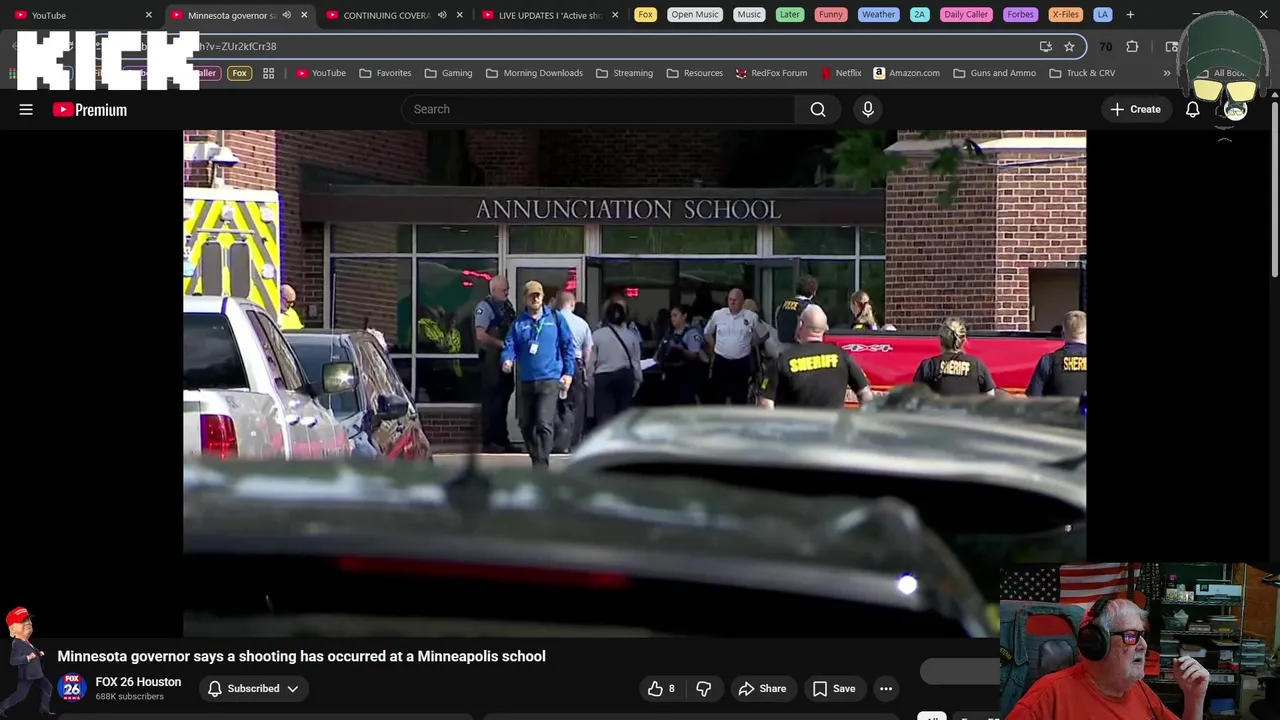Click the search magnifier button
This screenshot has height=720, width=1280.
click(x=818, y=109)
